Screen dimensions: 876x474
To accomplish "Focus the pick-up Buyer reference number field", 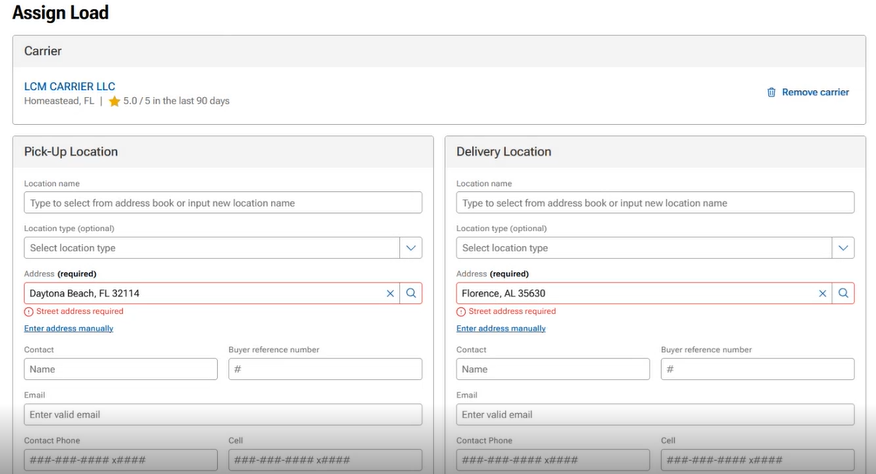I will 325,369.
